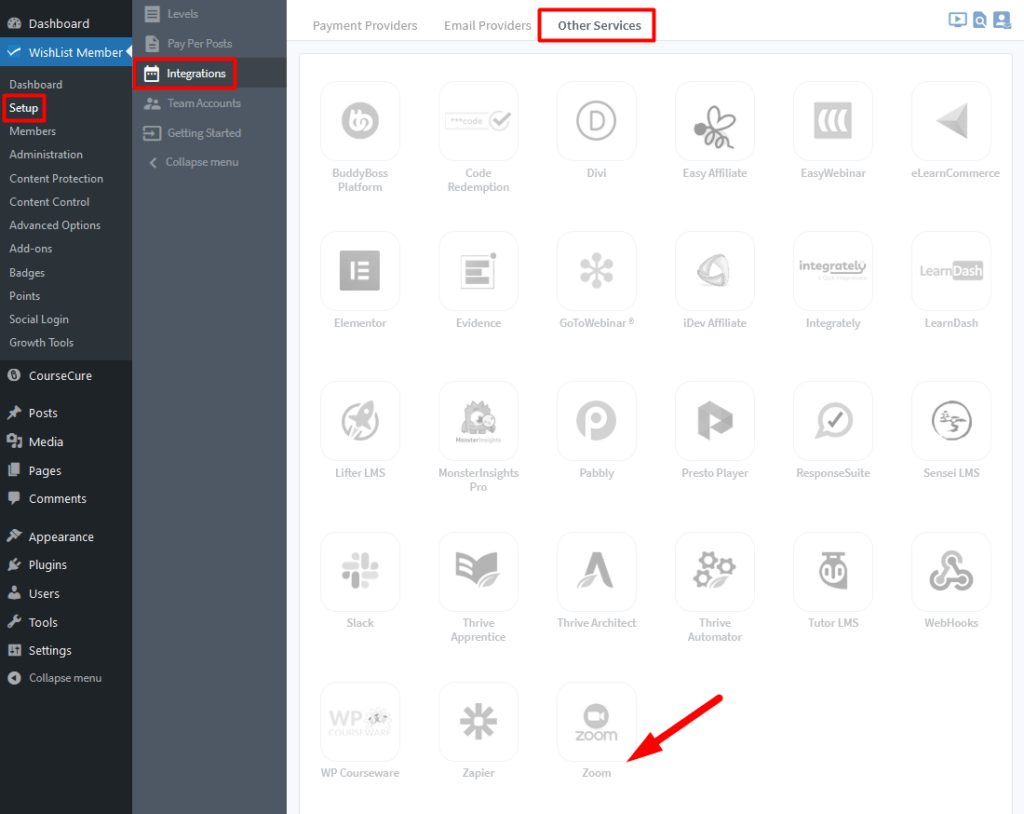
Task: Switch to the Payment Providers tab
Action: click(365, 25)
